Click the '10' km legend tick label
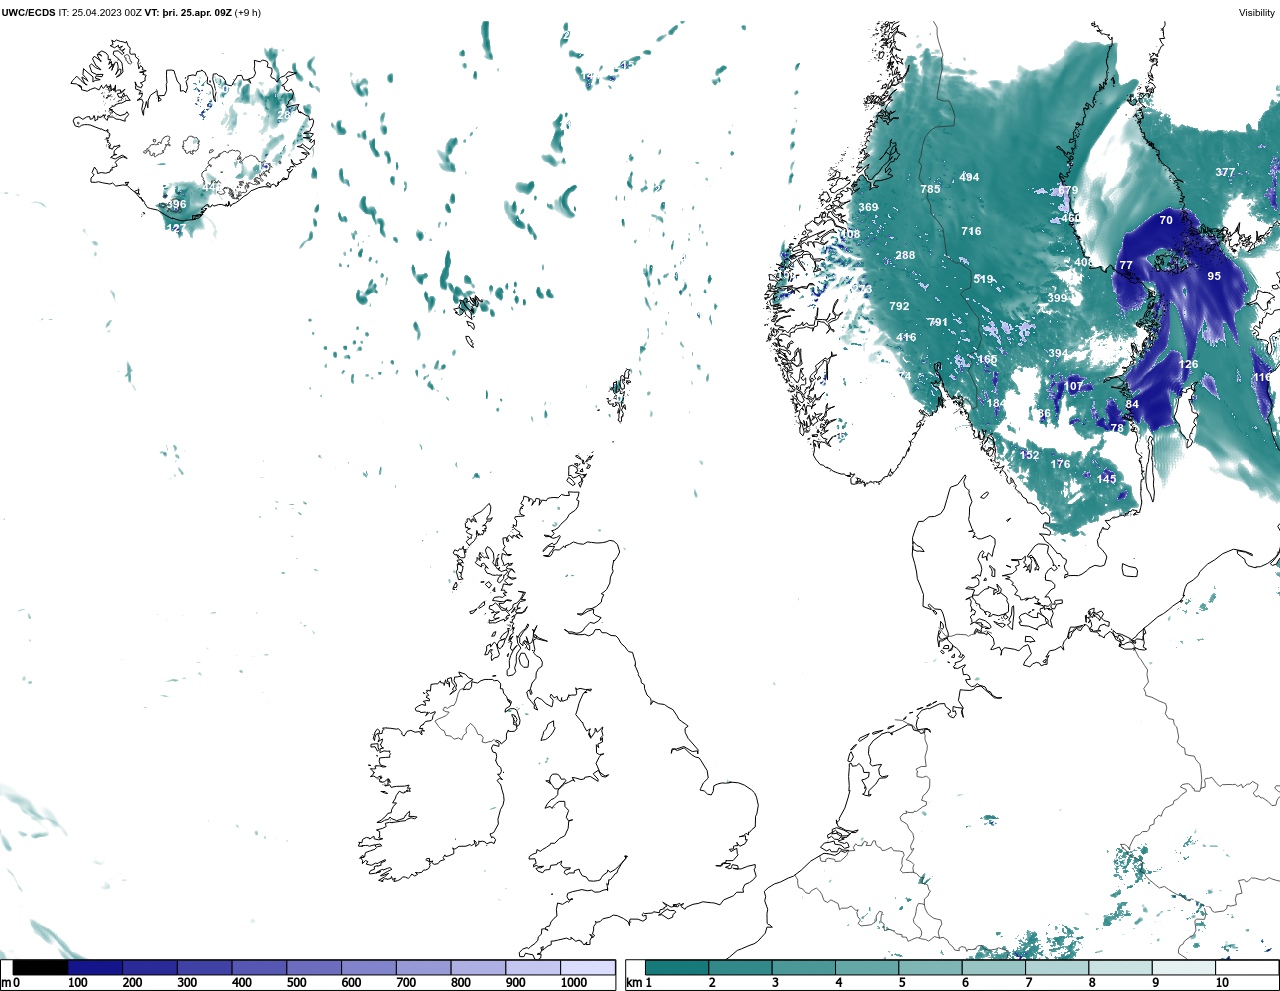The height and width of the screenshot is (991, 1280). click(1222, 983)
